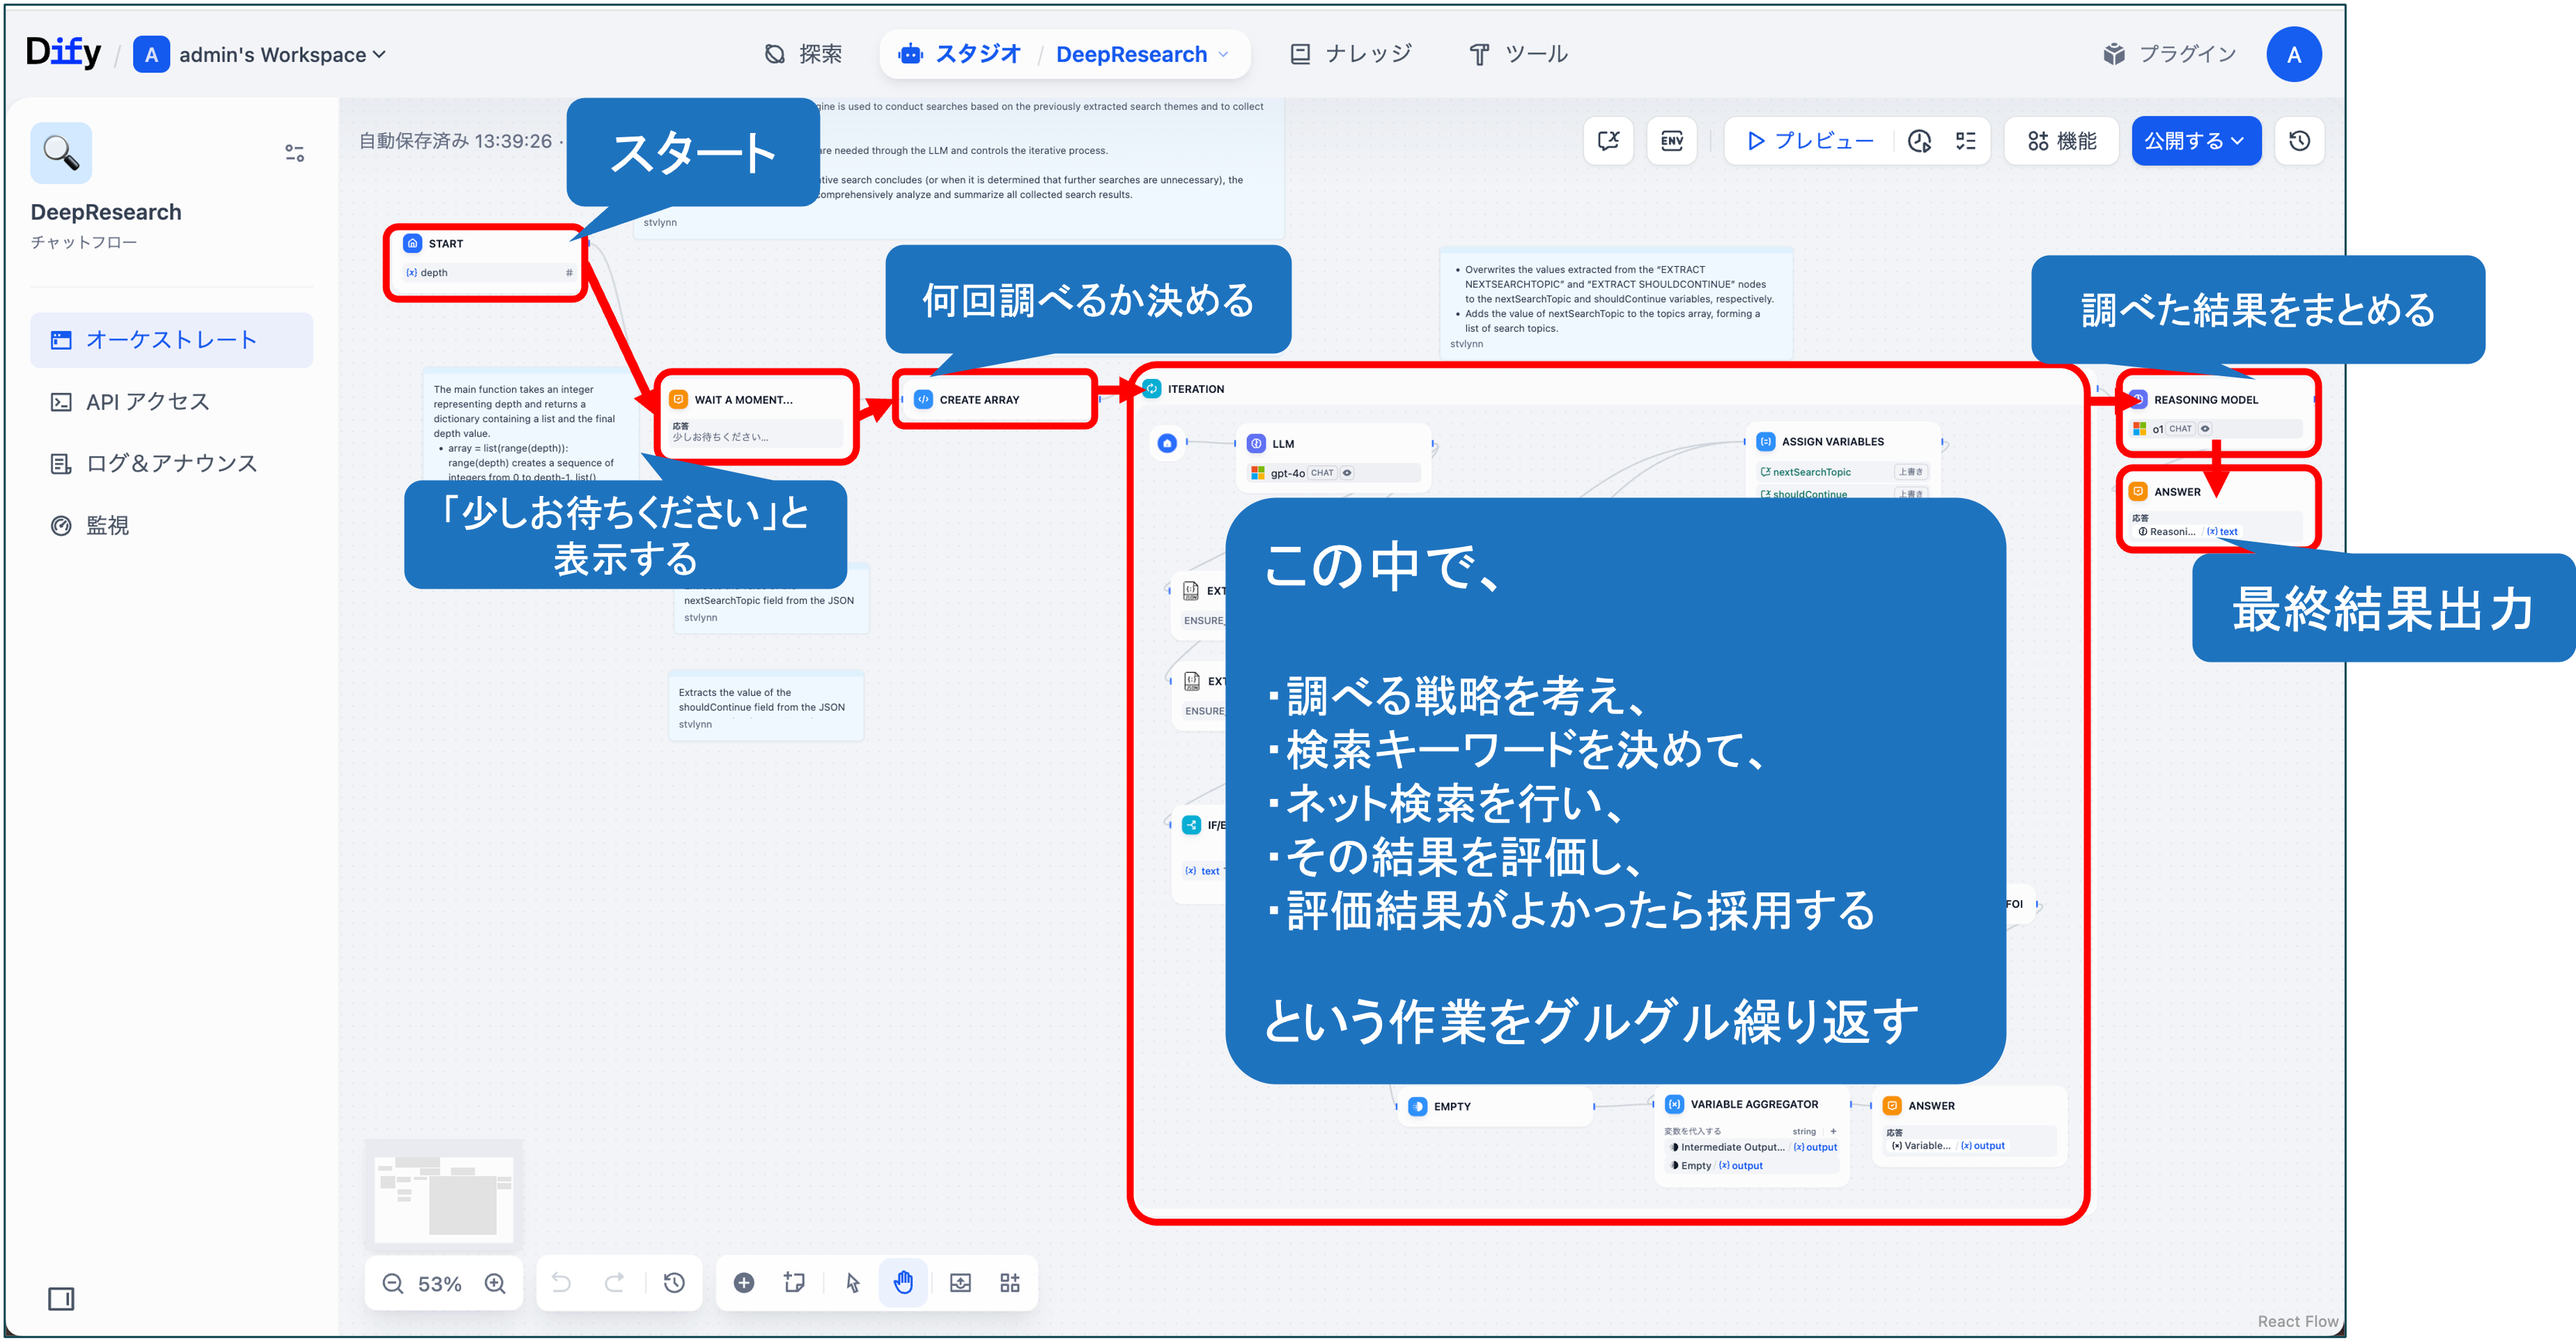Click the React Flow attribution link
Viewport: 2576px width, 1341px height.
tap(2297, 1321)
